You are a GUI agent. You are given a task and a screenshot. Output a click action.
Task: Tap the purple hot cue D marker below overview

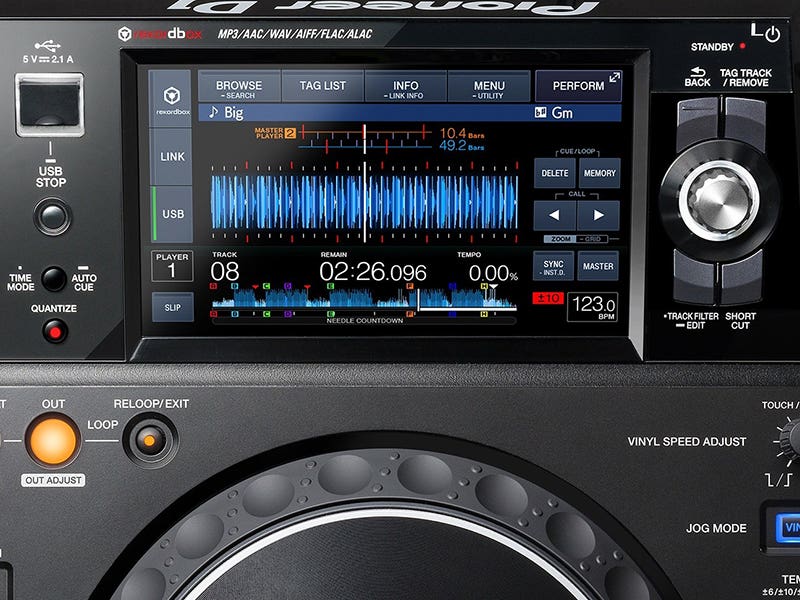click(x=288, y=314)
